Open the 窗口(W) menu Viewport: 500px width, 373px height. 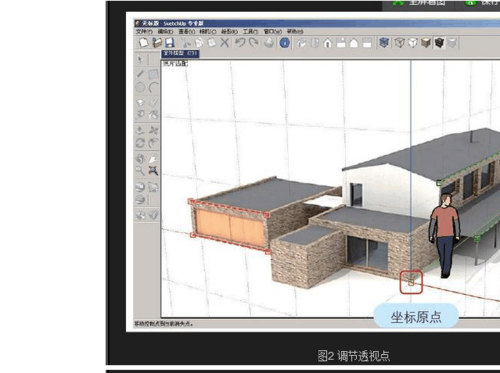(x=273, y=31)
